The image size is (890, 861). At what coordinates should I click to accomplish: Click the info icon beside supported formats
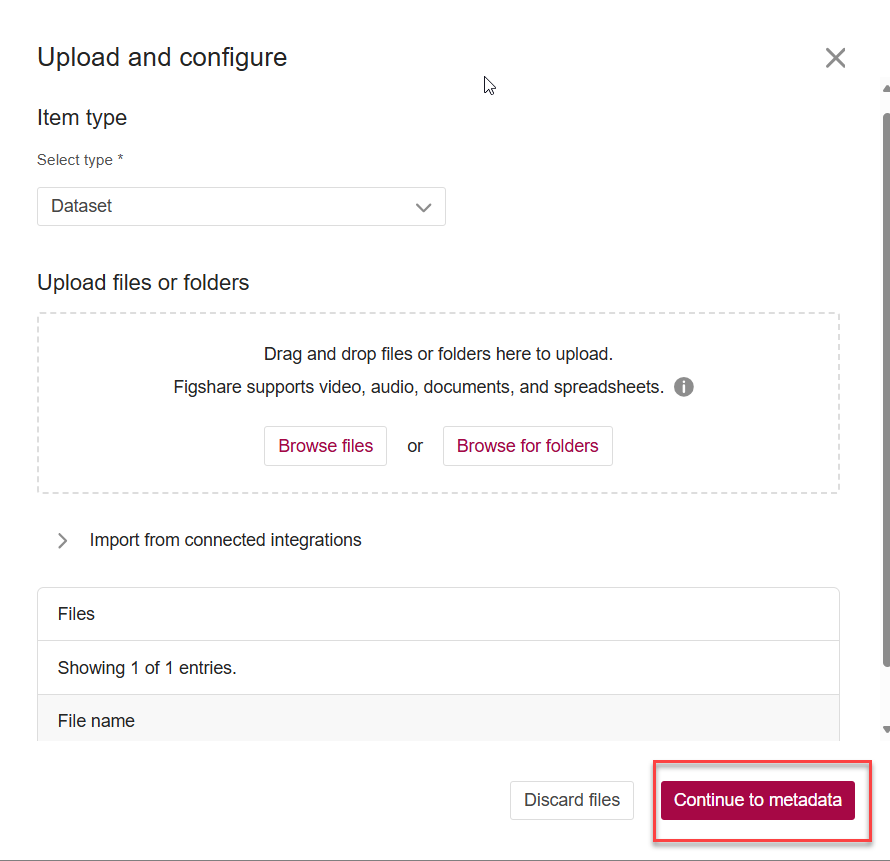(684, 387)
